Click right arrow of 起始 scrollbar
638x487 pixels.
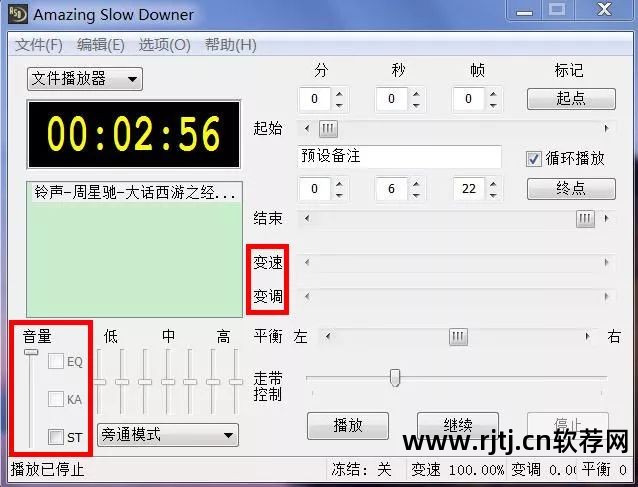click(x=606, y=129)
